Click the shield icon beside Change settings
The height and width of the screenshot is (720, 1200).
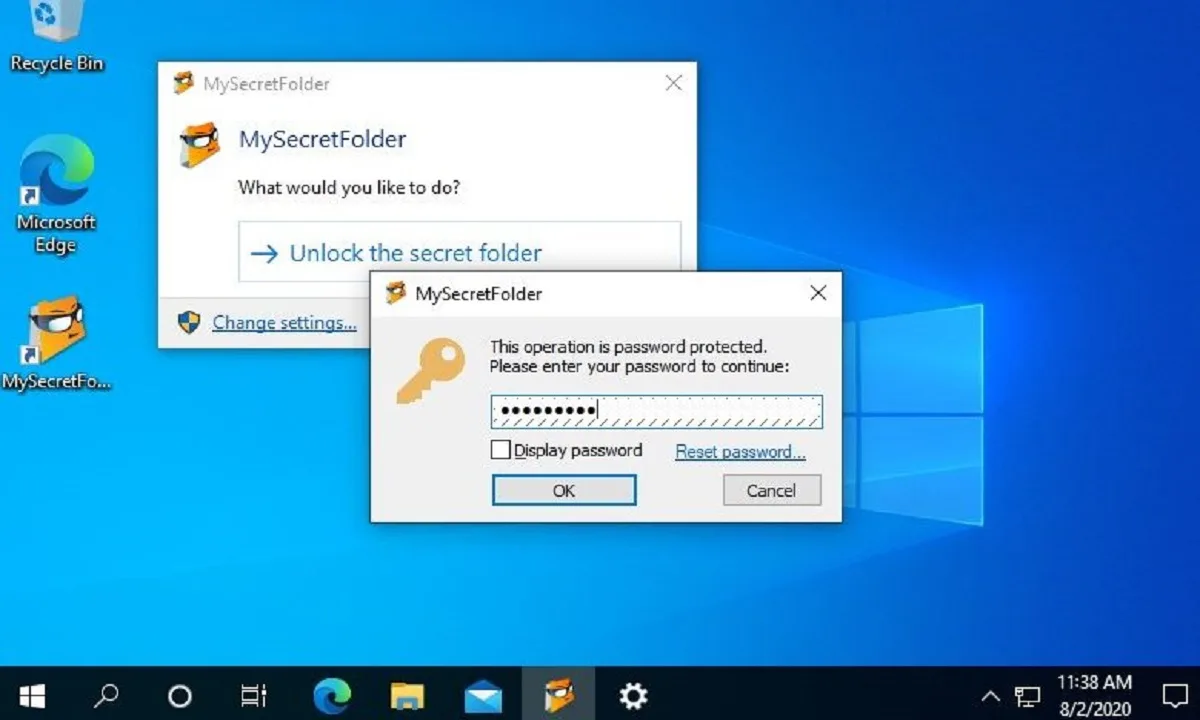tap(189, 322)
